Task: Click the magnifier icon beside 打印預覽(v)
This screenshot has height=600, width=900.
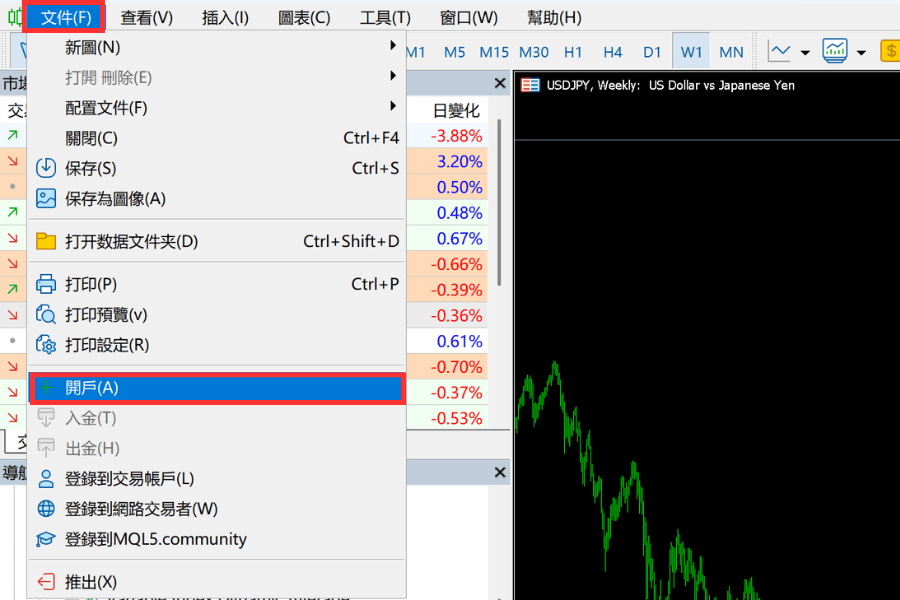Action: [x=46, y=313]
